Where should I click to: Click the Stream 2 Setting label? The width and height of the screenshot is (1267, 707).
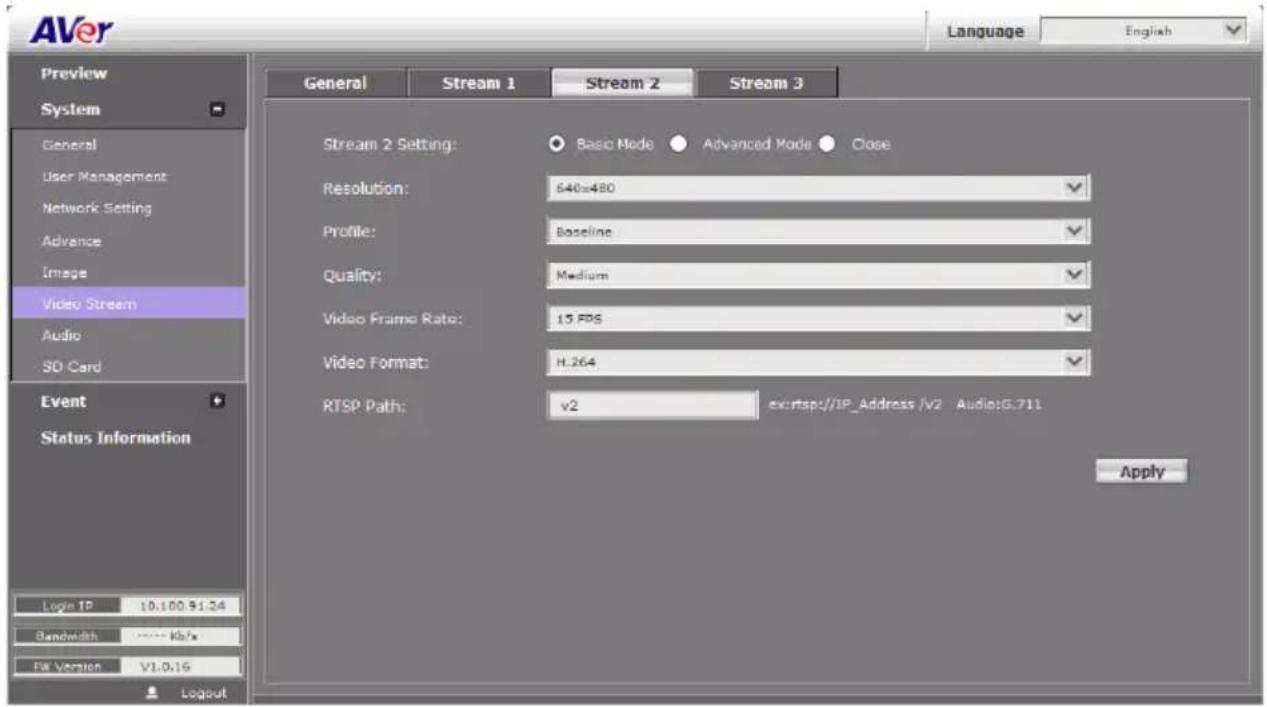[389, 145]
